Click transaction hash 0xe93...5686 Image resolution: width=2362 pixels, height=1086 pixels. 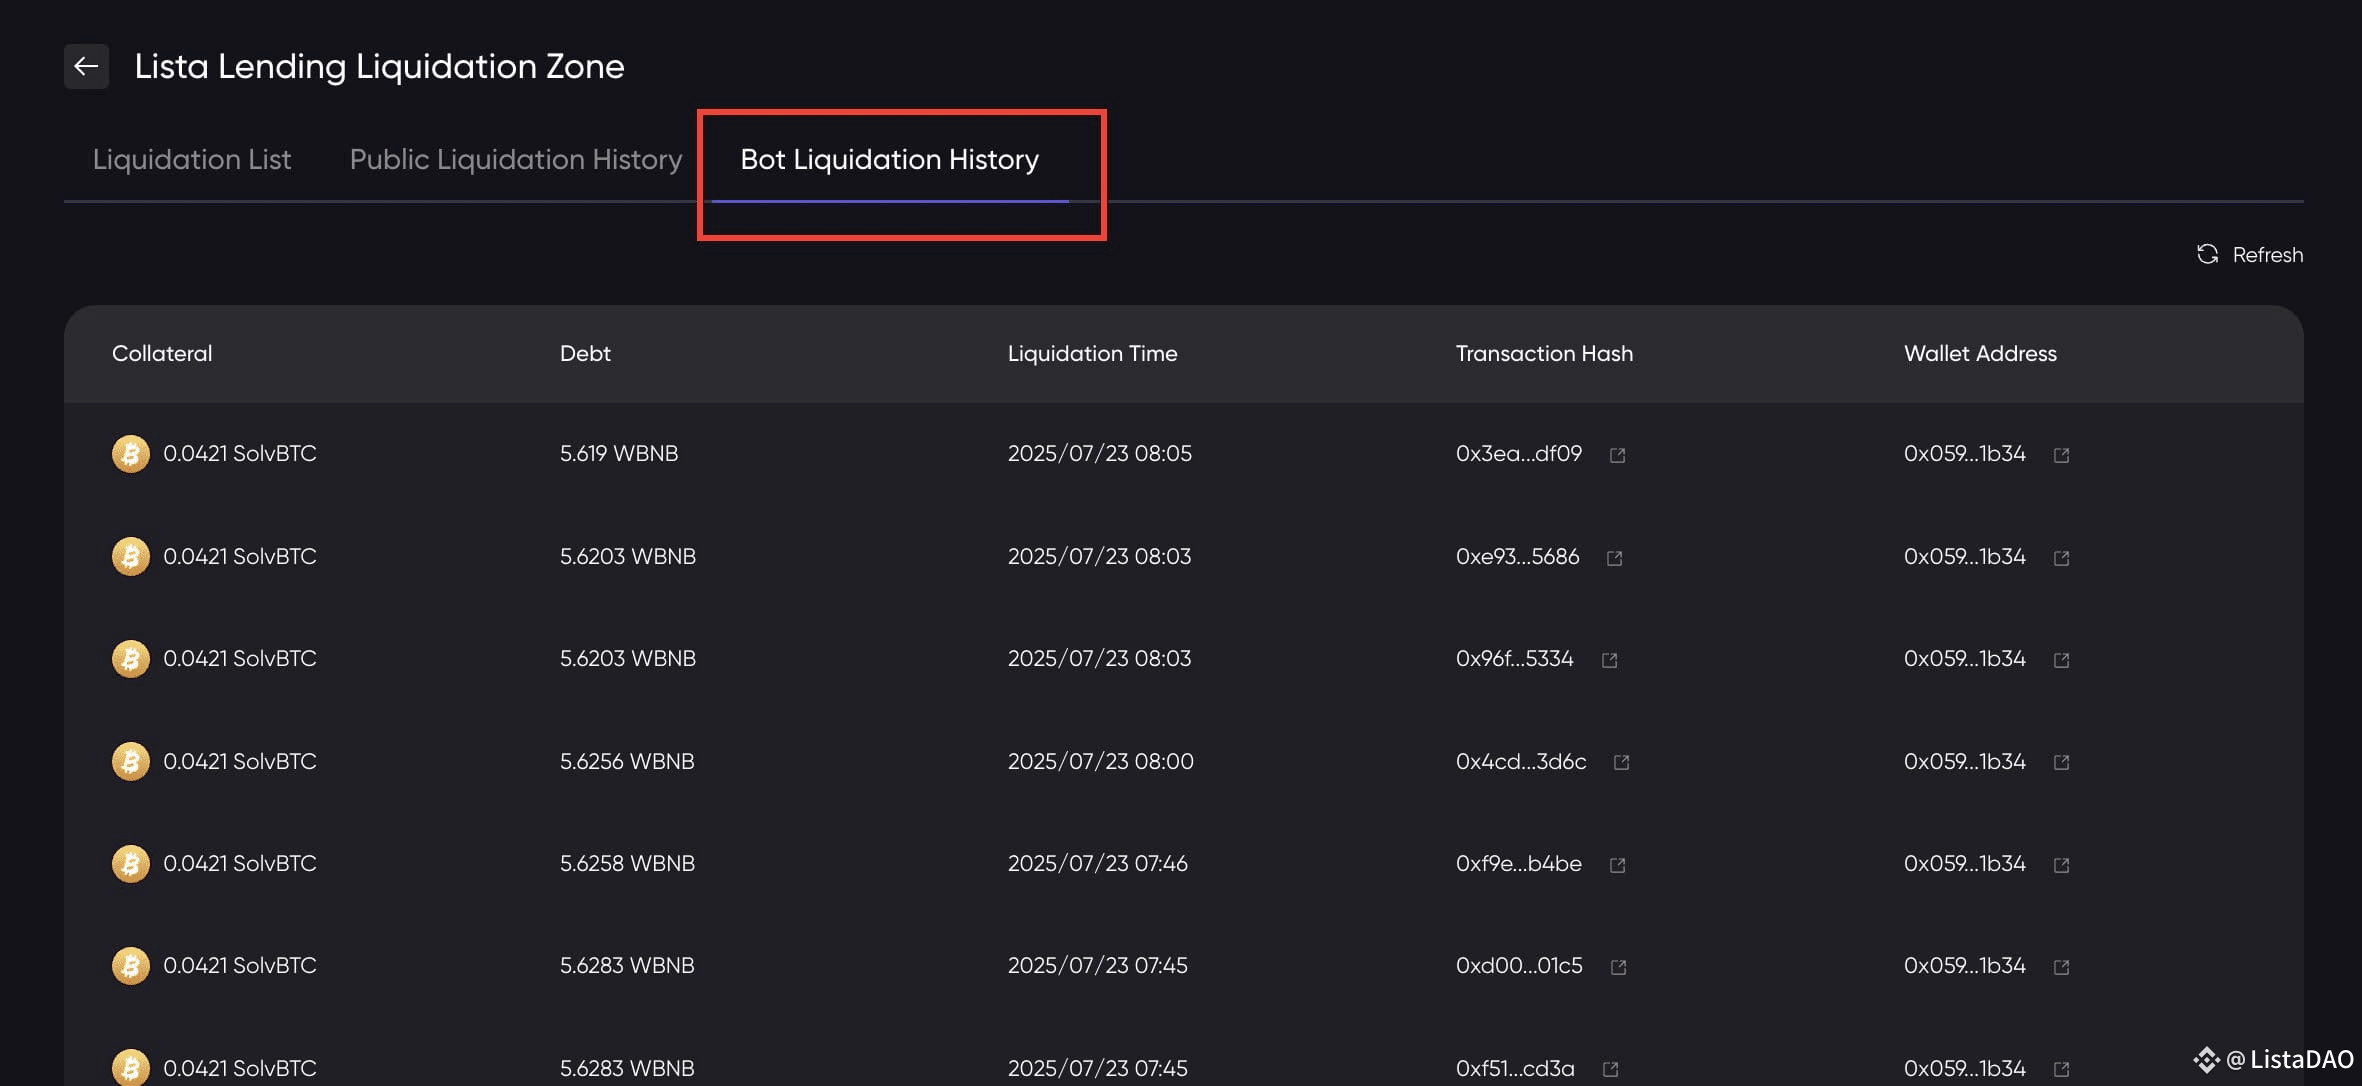tap(1518, 556)
